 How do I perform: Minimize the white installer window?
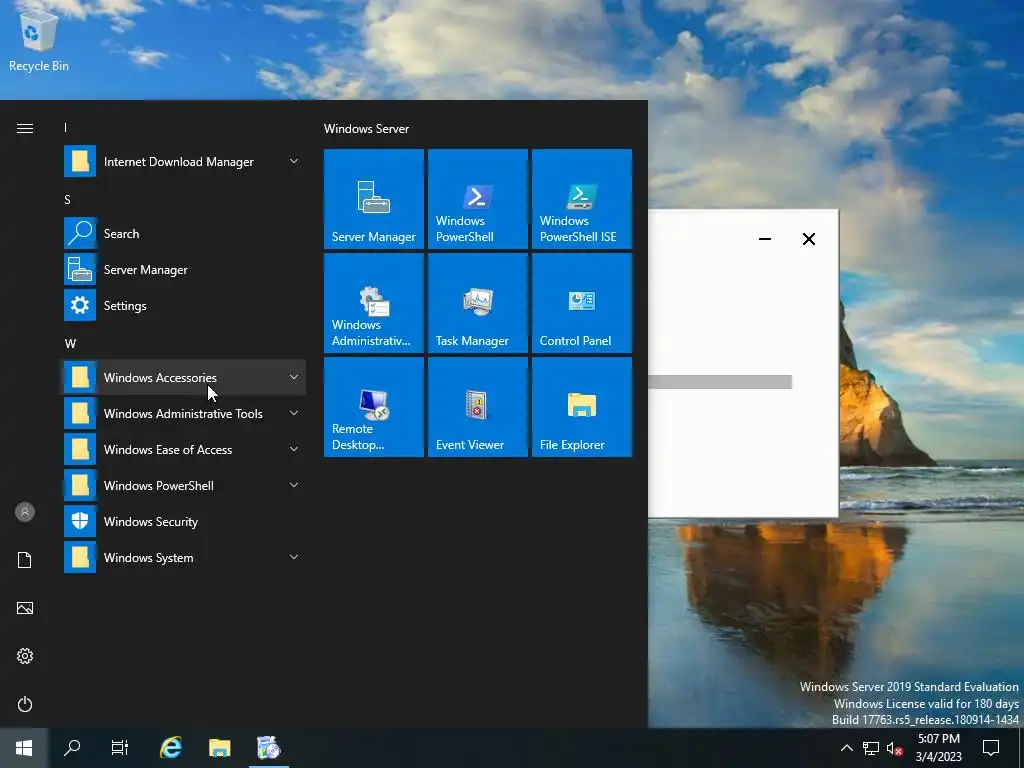point(765,239)
